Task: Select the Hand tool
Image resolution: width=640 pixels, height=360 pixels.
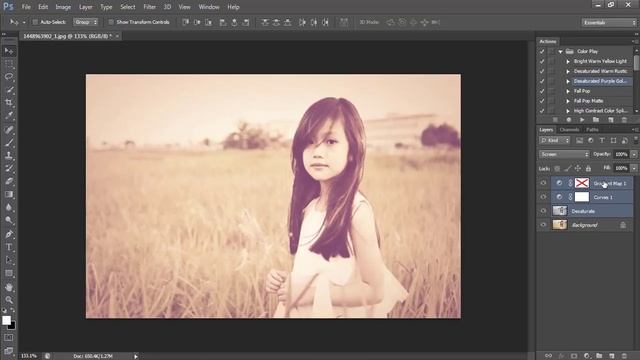Action: tap(9, 287)
